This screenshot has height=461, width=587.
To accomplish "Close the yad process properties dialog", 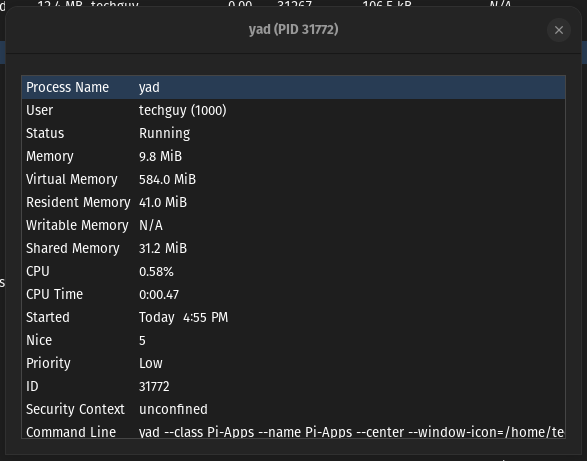I will (559, 30).
